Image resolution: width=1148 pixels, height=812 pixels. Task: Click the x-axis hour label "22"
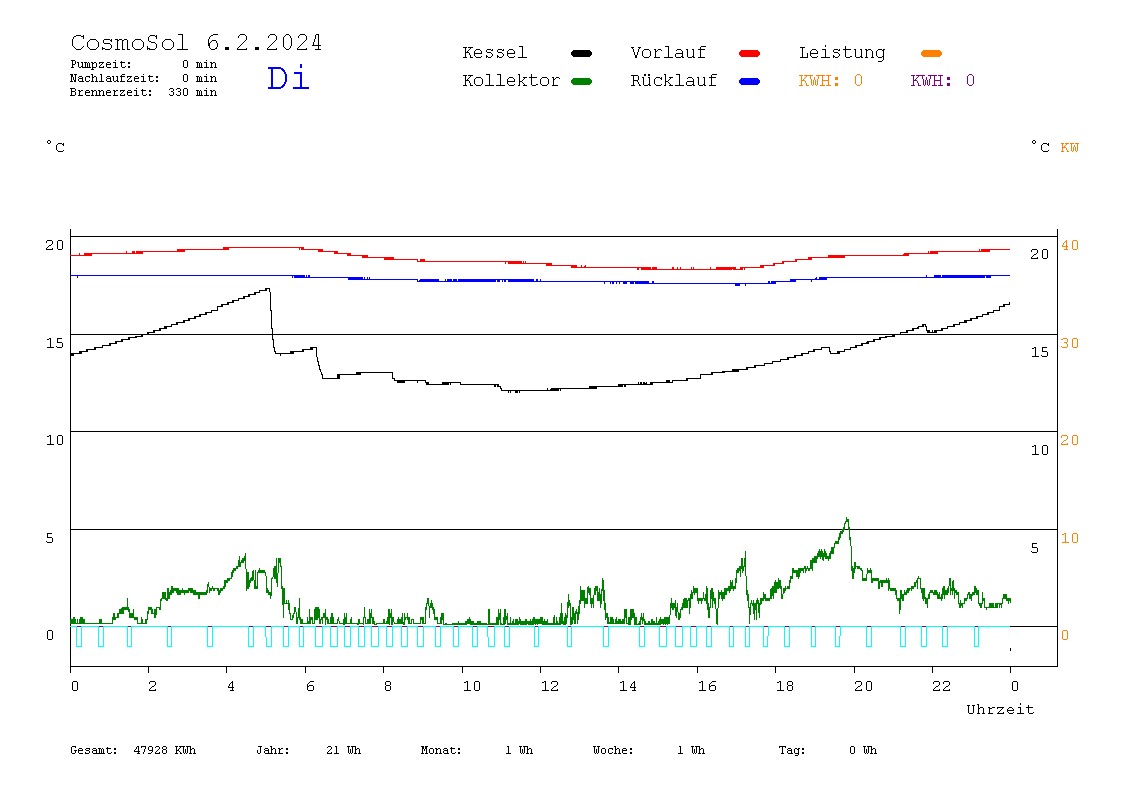click(942, 687)
